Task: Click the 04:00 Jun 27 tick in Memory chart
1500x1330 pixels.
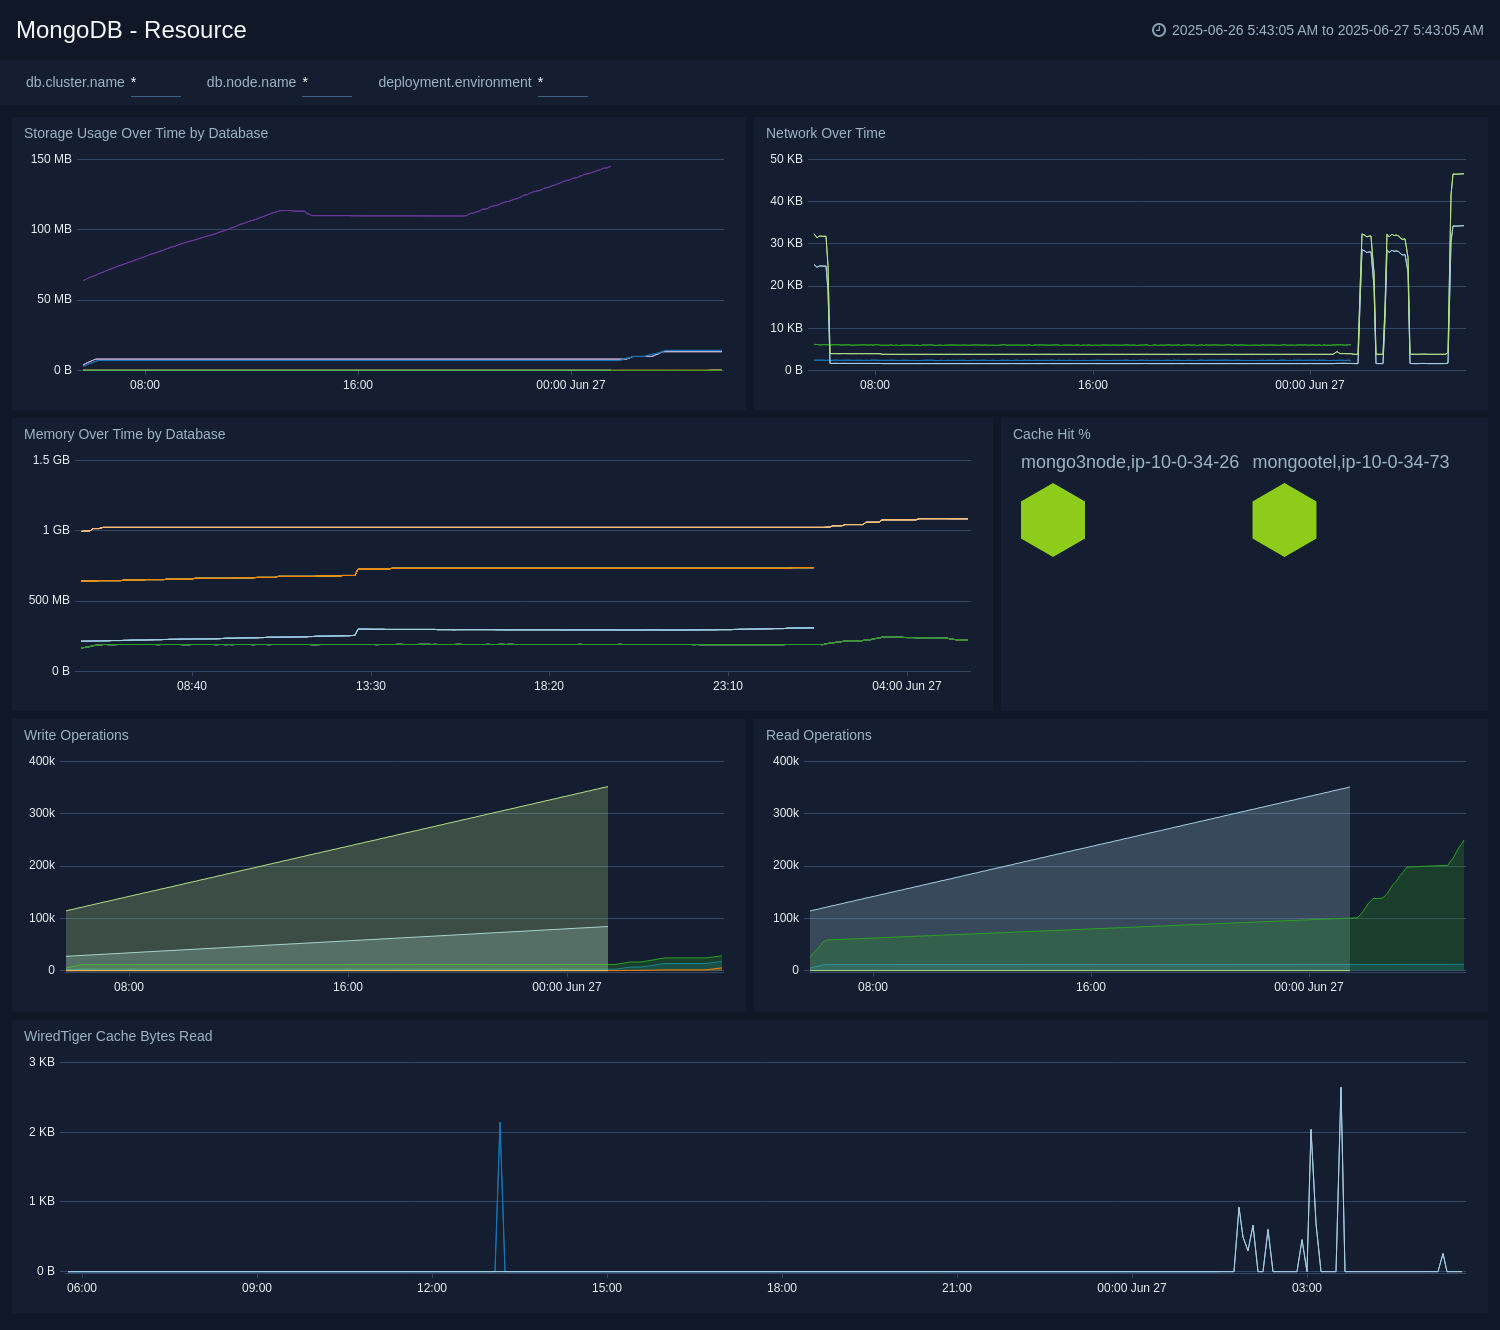Action: click(907, 686)
